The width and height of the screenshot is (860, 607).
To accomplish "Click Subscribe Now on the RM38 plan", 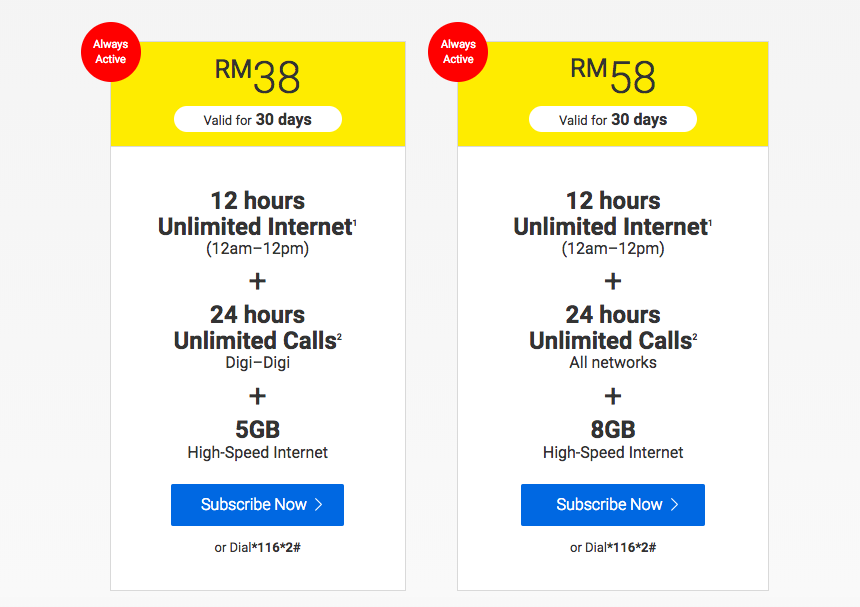I will coord(257,504).
